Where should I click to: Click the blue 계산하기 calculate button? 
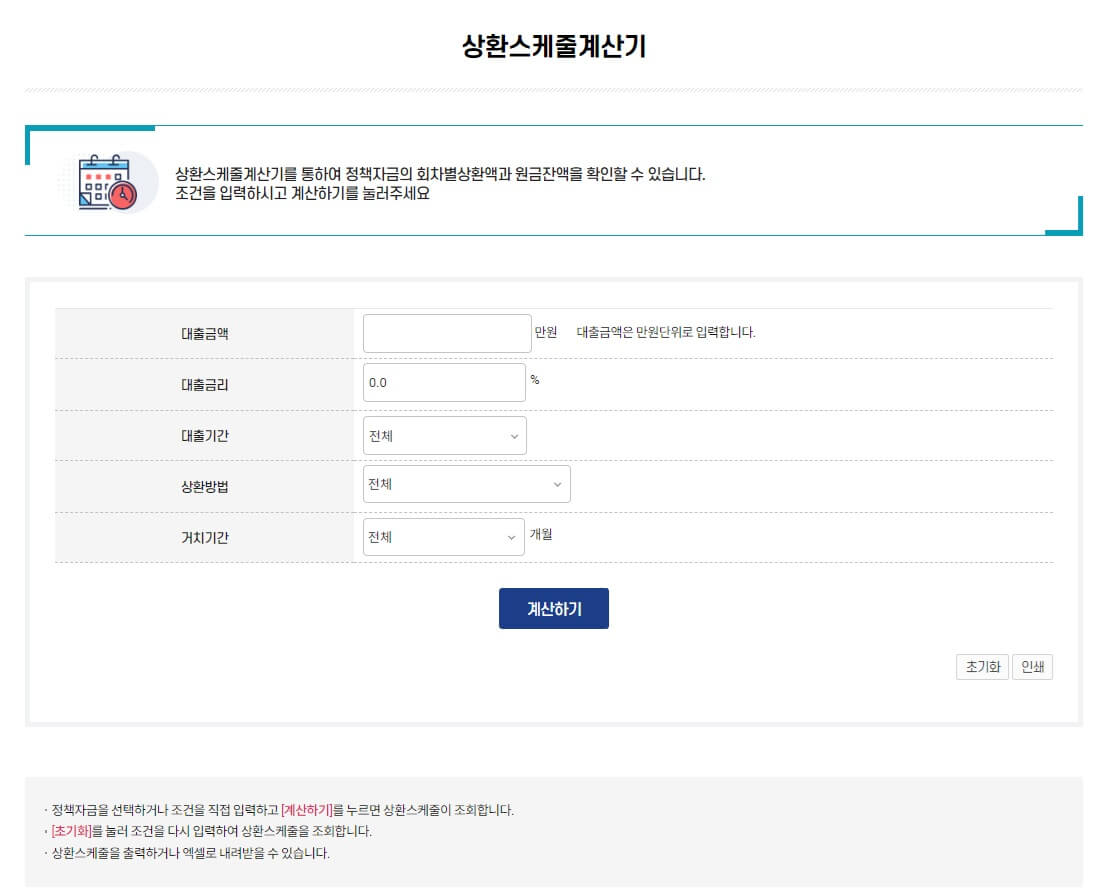pyautogui.click(x=554, y=609)
